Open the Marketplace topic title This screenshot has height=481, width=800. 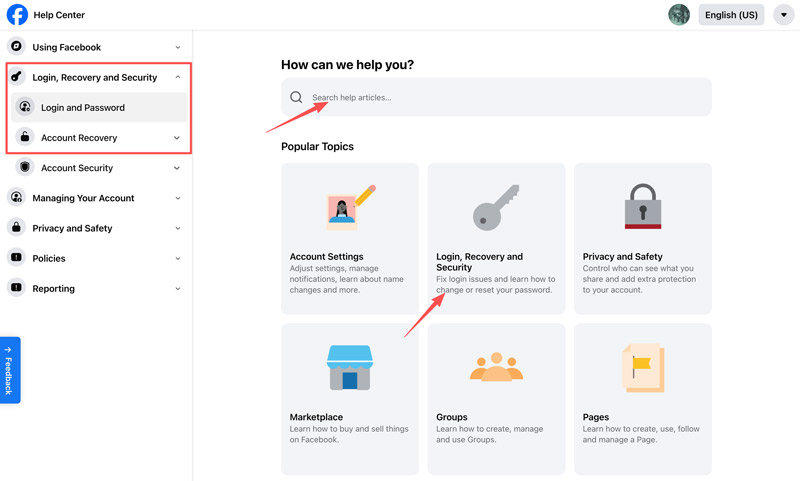(316, 417)
